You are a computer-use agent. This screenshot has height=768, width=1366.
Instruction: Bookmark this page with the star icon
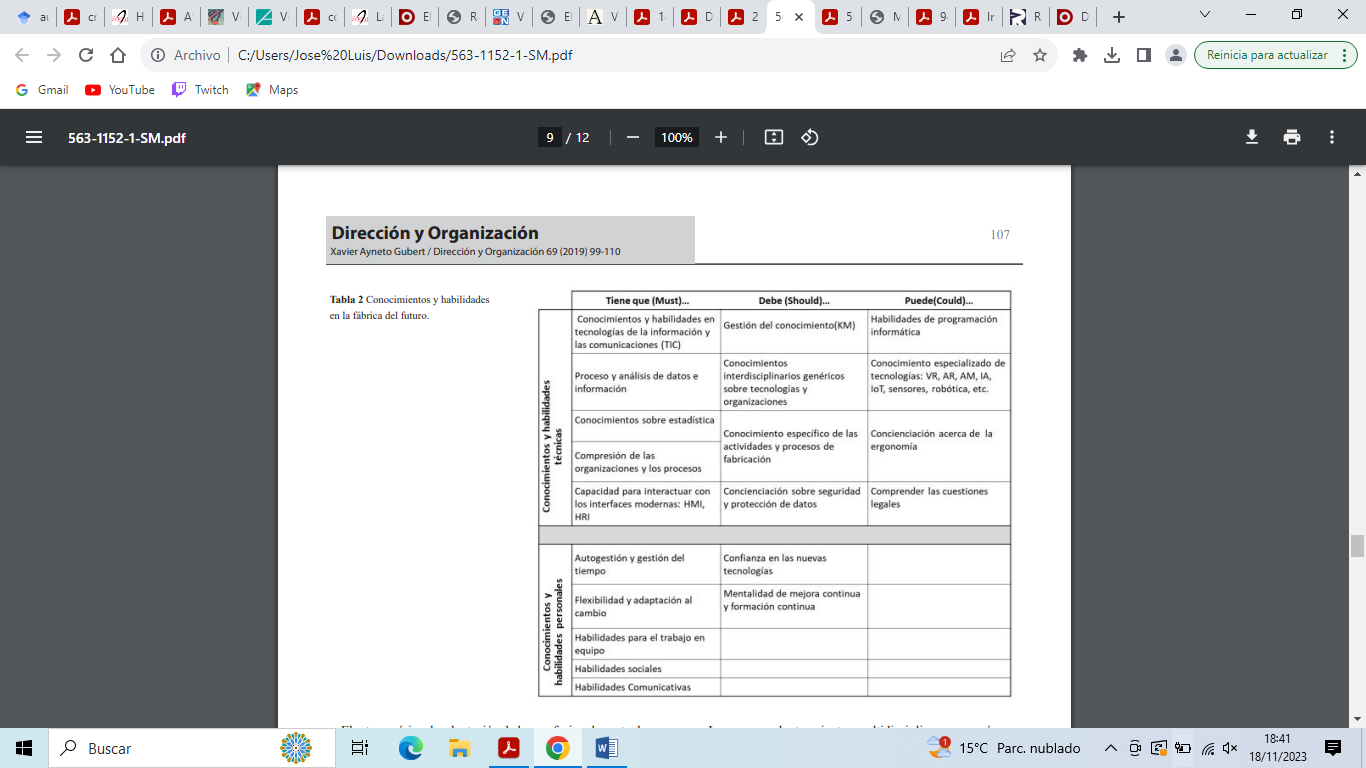click(1040, 56)
